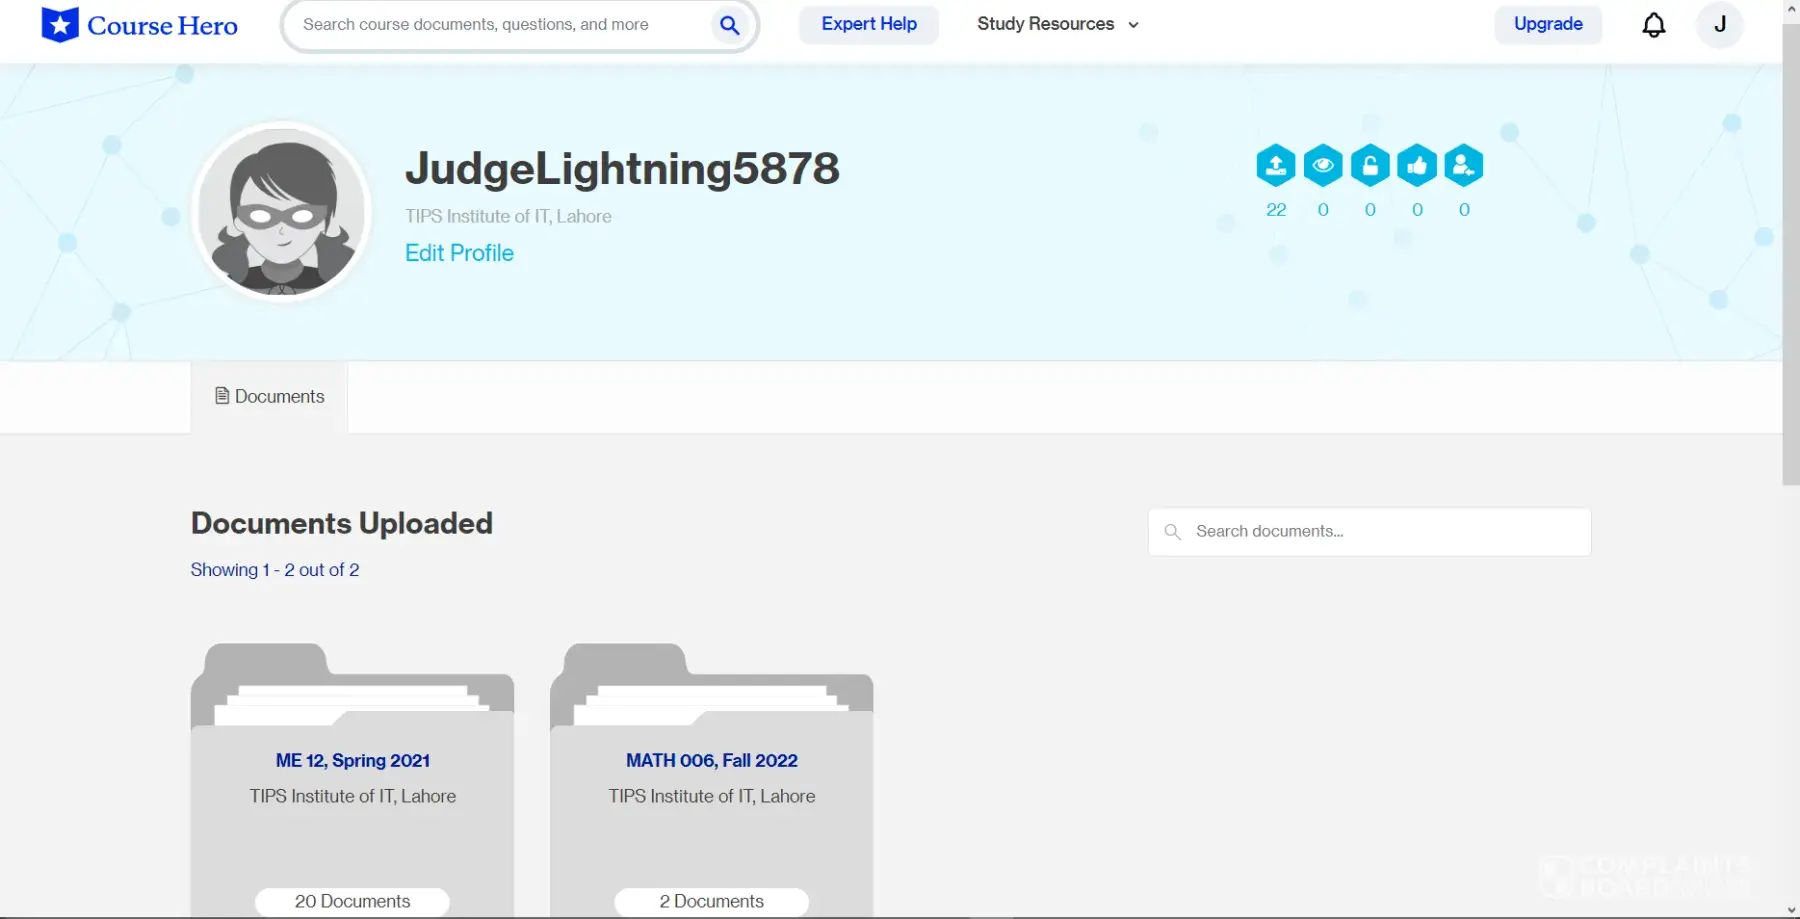The width and height of the screenshot is (1800, 919).
Task: Click the thumbs-up helpful badge icon
Action: pyautogui.click(x=1417, y=166)
